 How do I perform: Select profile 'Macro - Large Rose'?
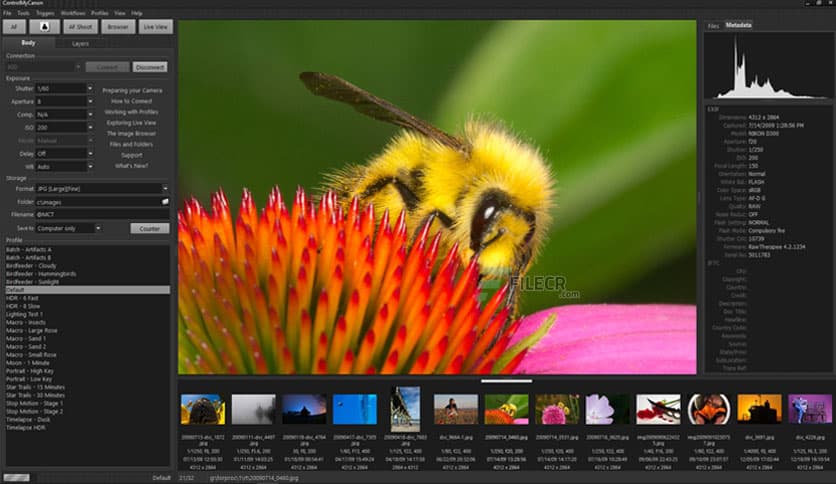[31, 330]
